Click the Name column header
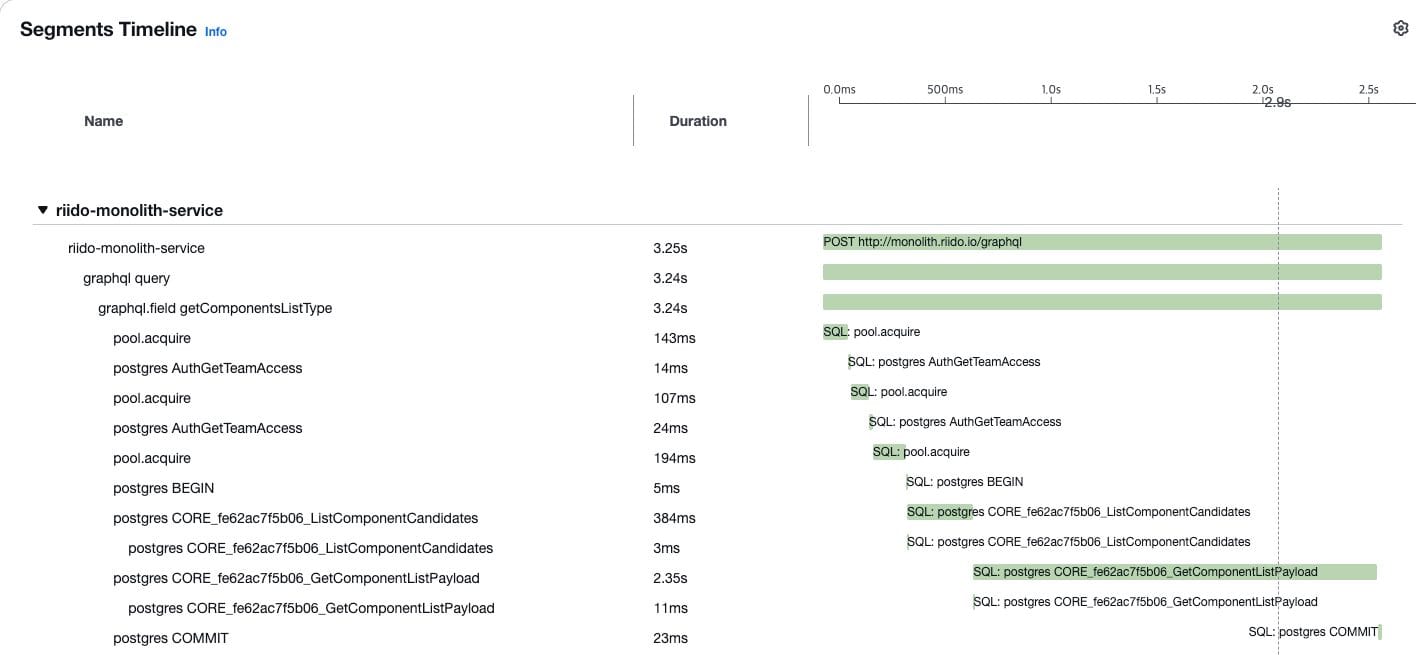 [x=103, y=121]
